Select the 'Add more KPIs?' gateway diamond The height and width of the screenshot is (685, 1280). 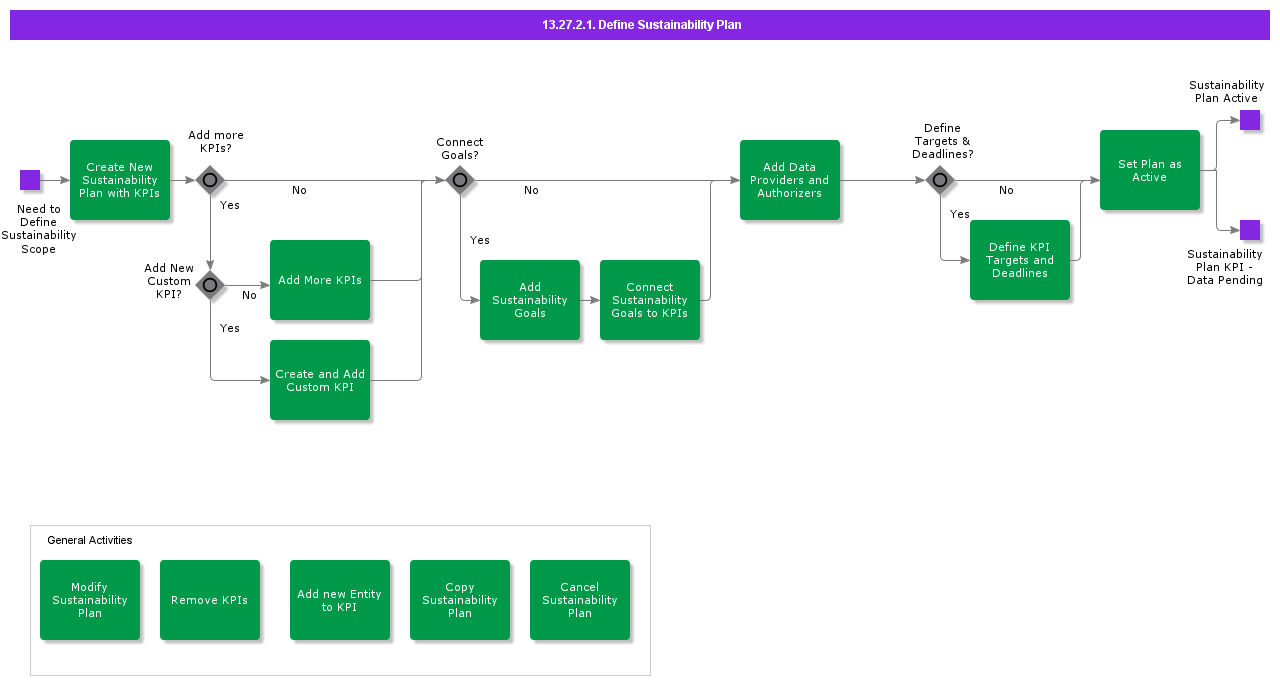tap(210, 180)
